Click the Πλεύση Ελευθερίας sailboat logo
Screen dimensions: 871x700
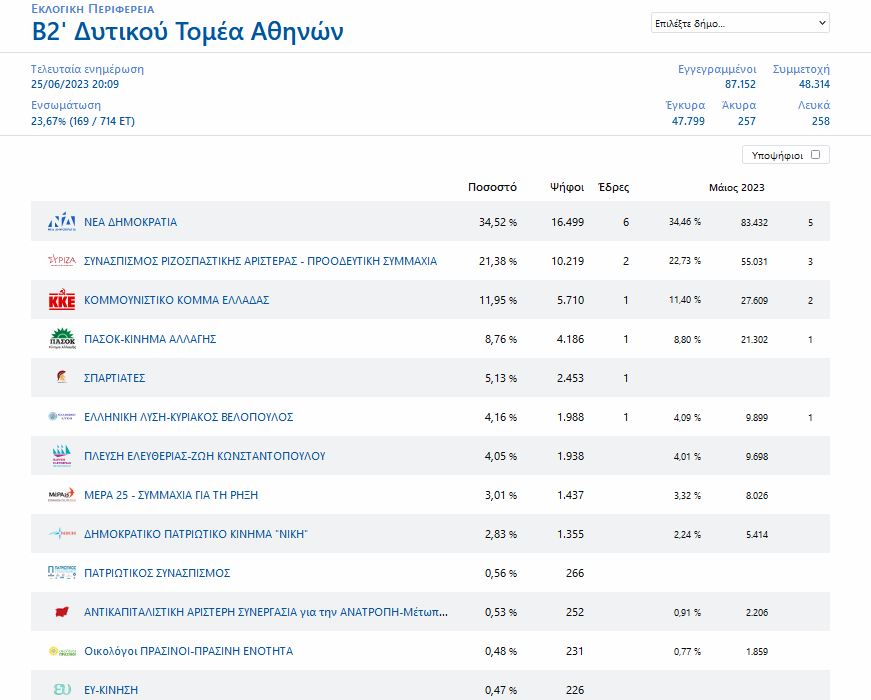point(62,456)
